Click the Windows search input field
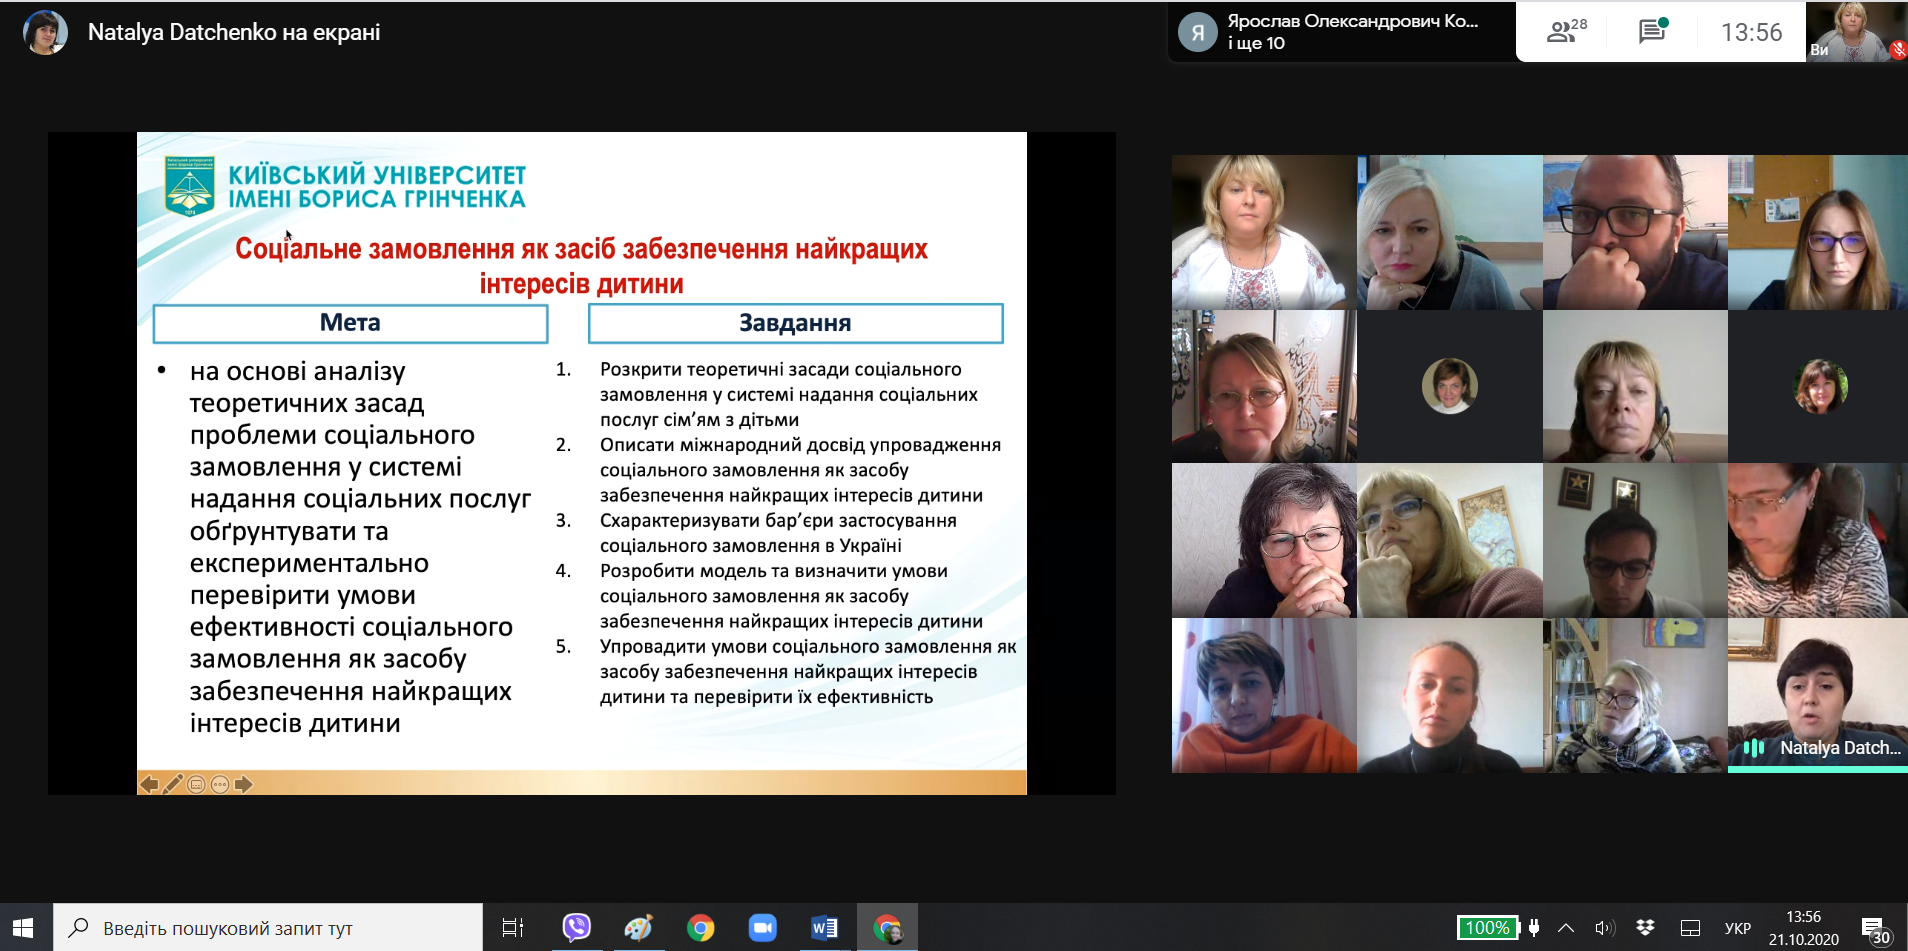Image resolution: width=1908 pixels, height=951 pixels. coord(270,928)
